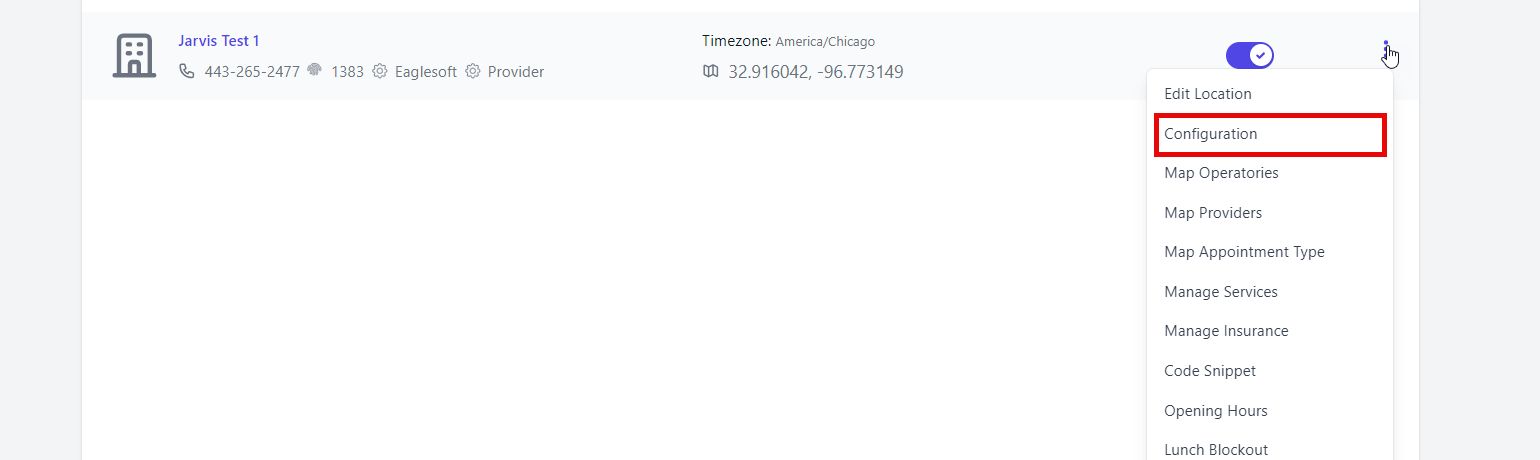This screenshot has width=1540, height=460.
Task: Click the three-dot options icon
Action: 1386,51
